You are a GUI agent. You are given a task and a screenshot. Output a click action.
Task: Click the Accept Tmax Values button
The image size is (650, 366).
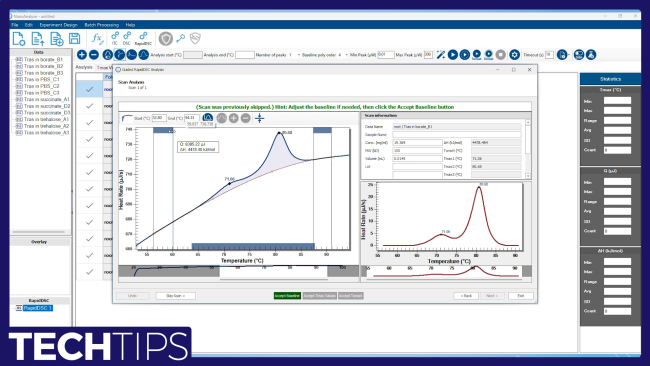319,296
